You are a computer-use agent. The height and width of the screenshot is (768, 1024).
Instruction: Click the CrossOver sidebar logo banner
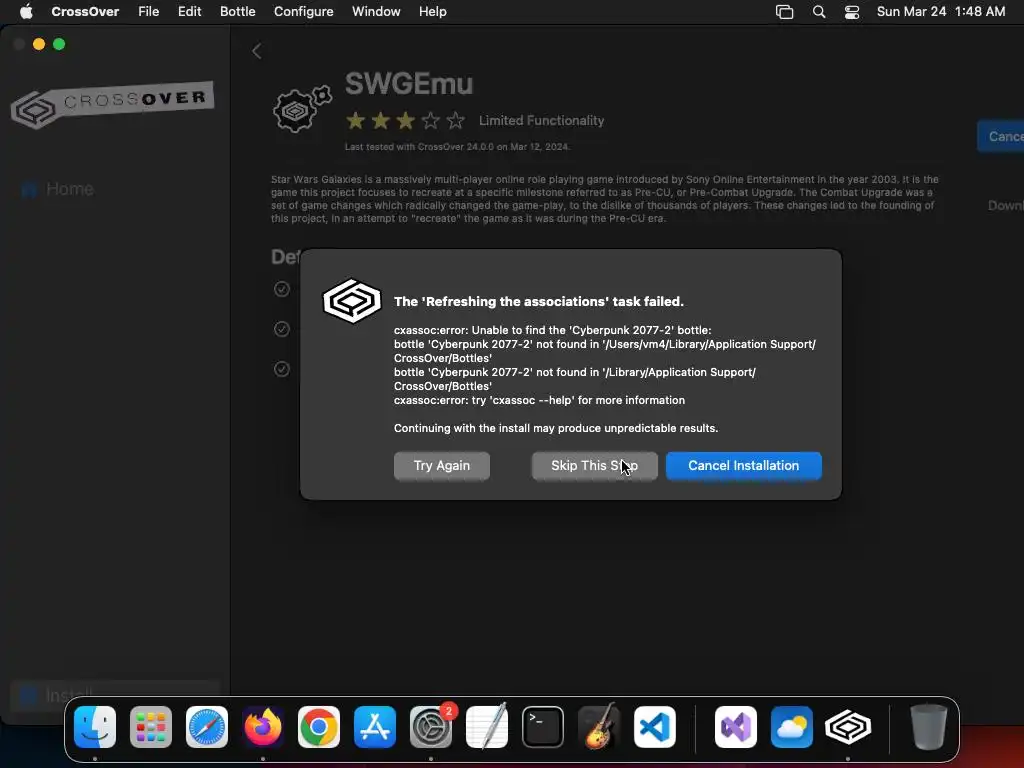pyautogui.click(x=112, y=104)
